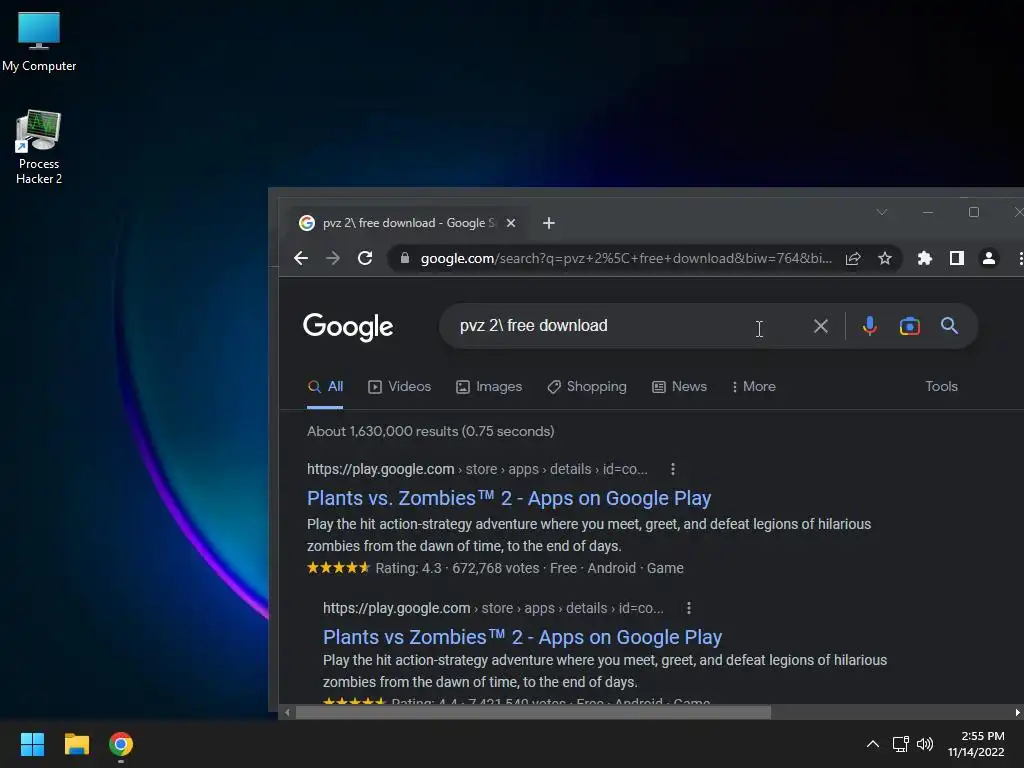Open the network icon in the system tray
Viewport: 1024px width, 768px height.
tap(901, 744)
